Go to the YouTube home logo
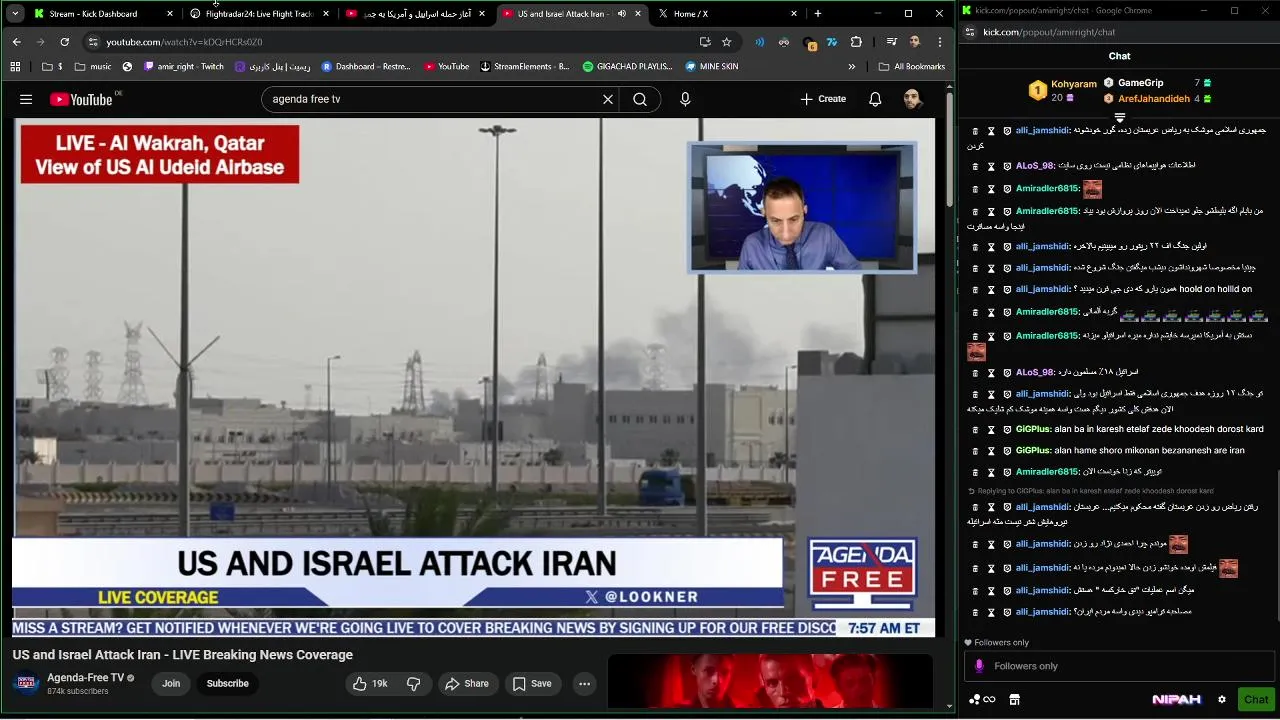Screen dimensions: 1280x720 point(81,99)
